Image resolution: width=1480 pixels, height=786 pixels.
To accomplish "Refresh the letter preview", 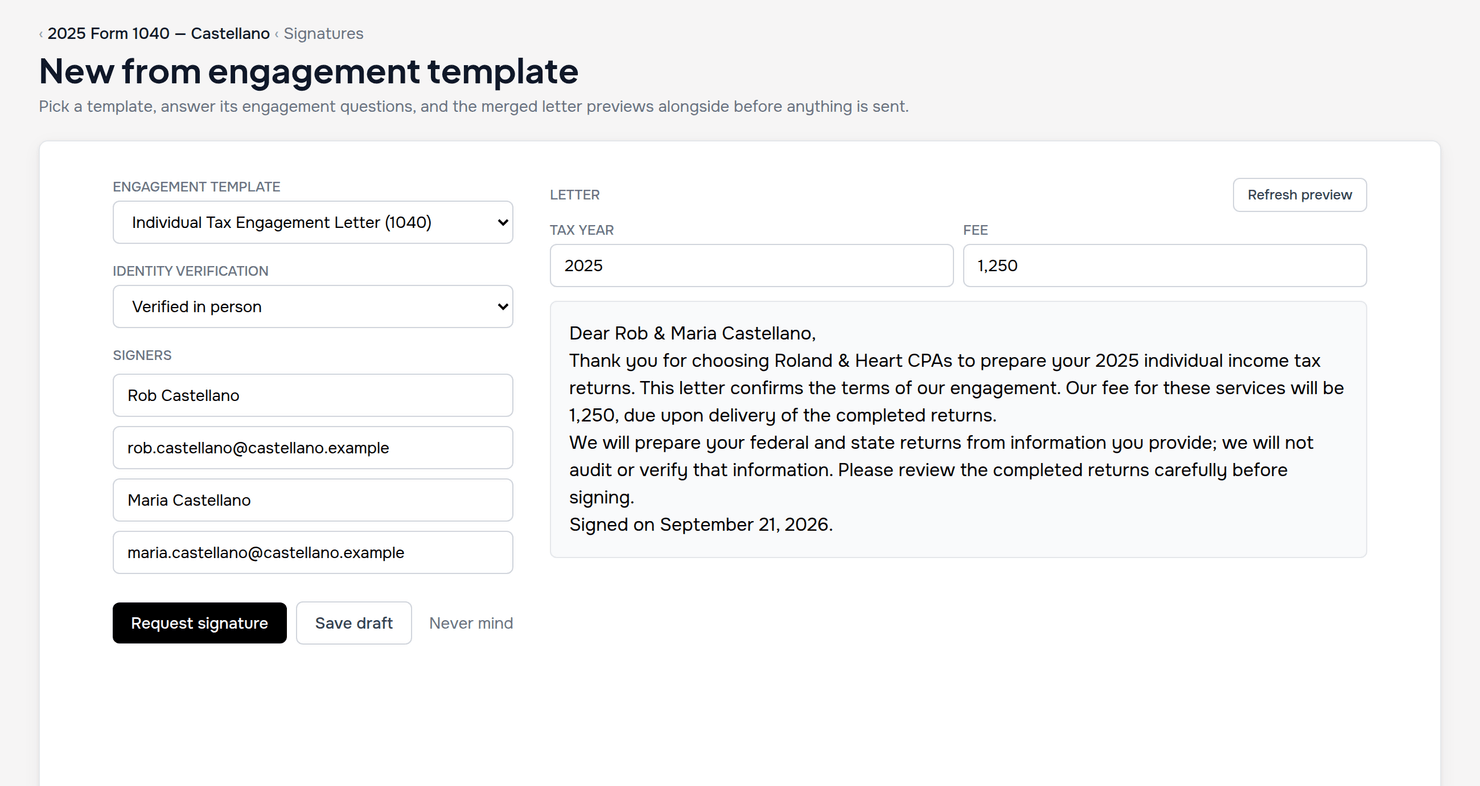I will point(1300,195).
